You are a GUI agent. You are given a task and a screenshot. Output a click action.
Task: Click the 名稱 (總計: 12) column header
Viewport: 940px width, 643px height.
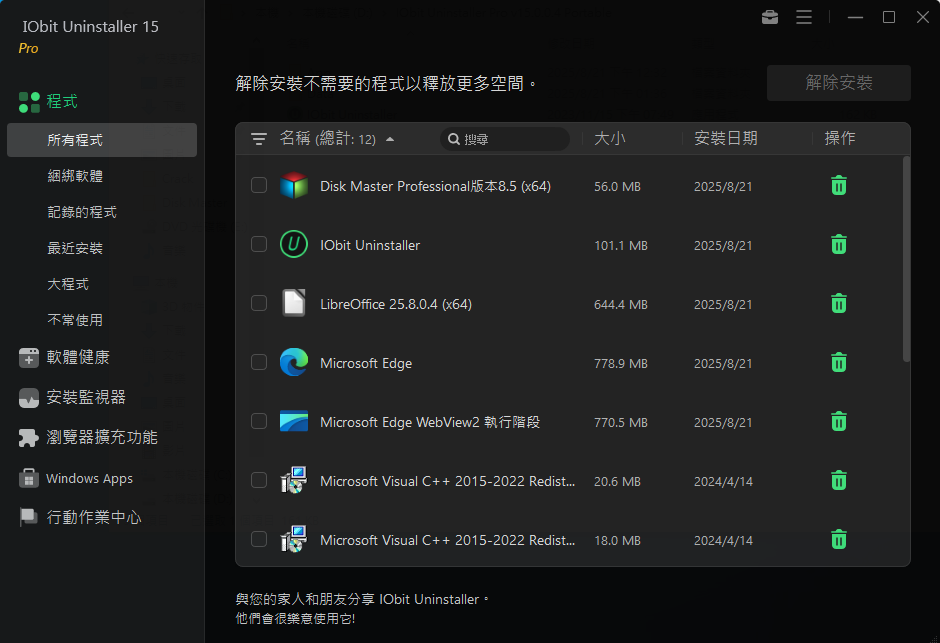[x=328, y=139]
